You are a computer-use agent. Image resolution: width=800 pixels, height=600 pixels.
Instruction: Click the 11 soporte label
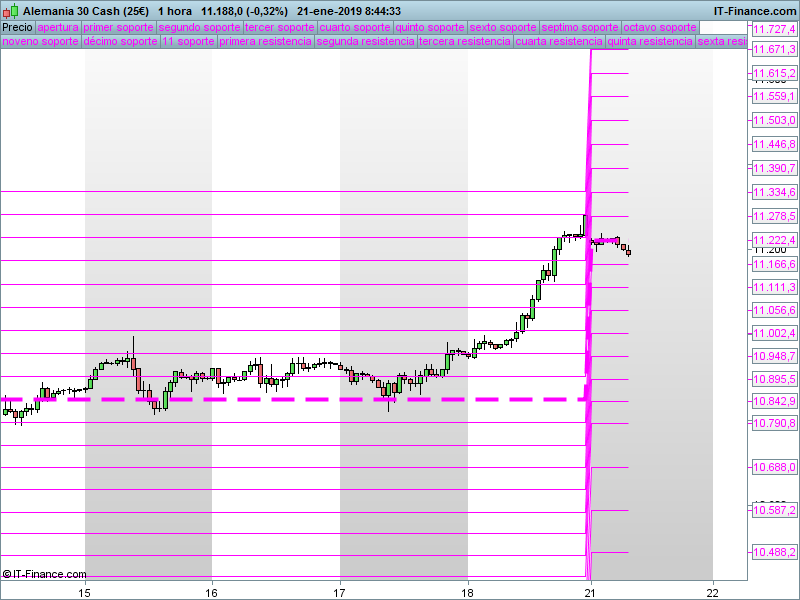tap(188, 42)
